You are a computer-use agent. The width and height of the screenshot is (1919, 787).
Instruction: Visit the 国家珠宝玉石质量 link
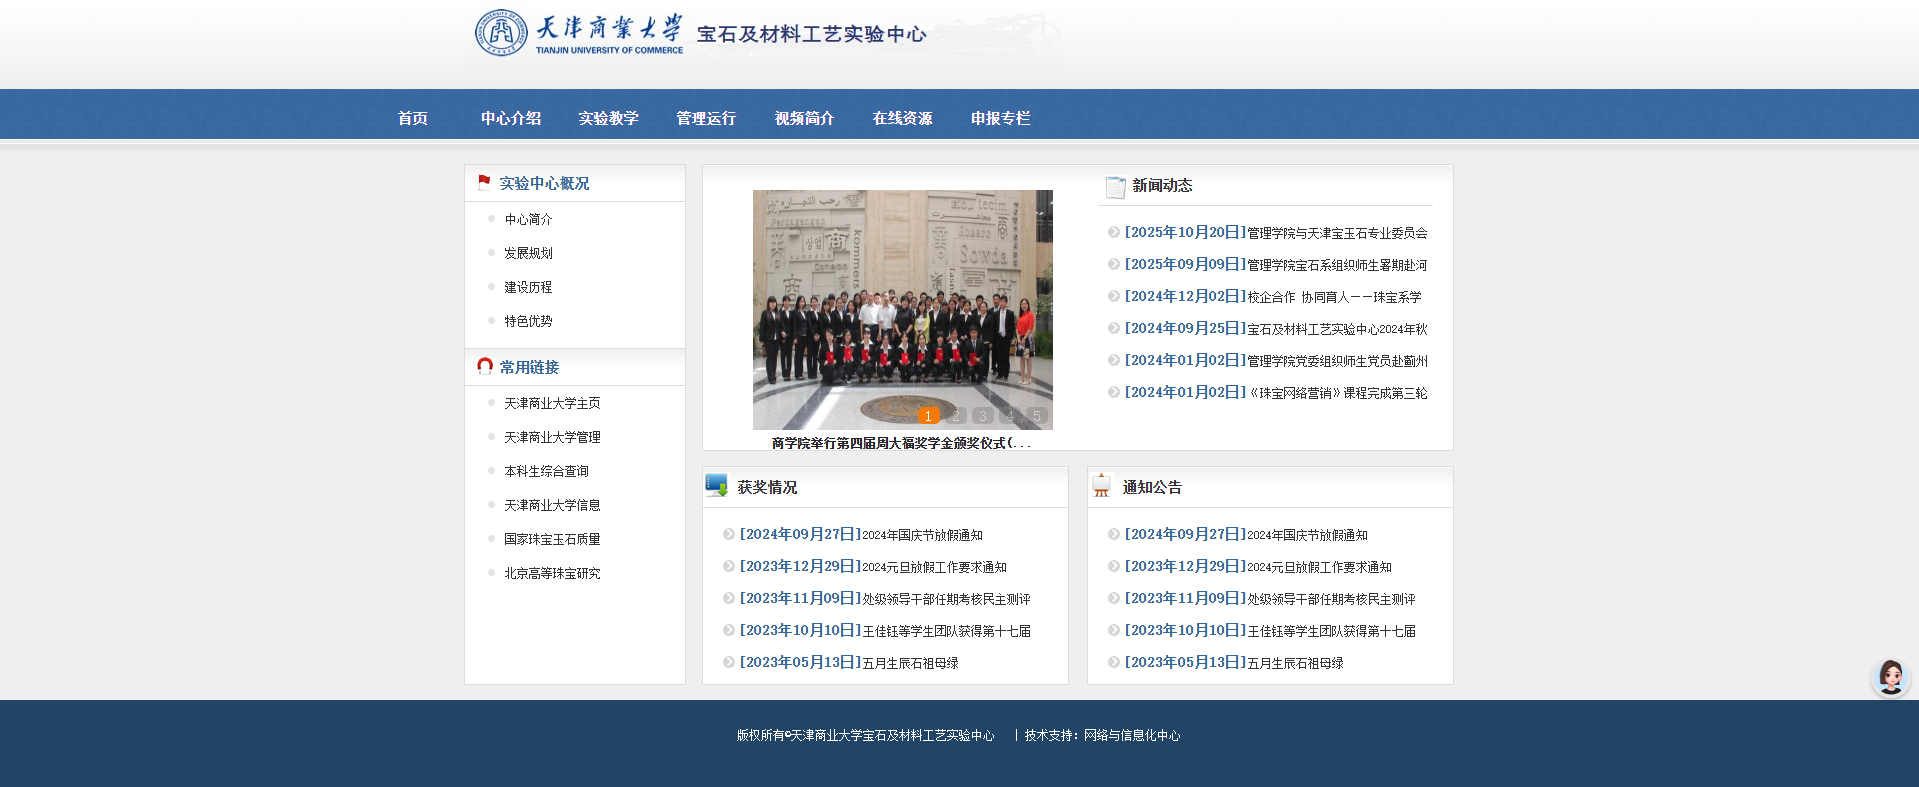point(552,539)
